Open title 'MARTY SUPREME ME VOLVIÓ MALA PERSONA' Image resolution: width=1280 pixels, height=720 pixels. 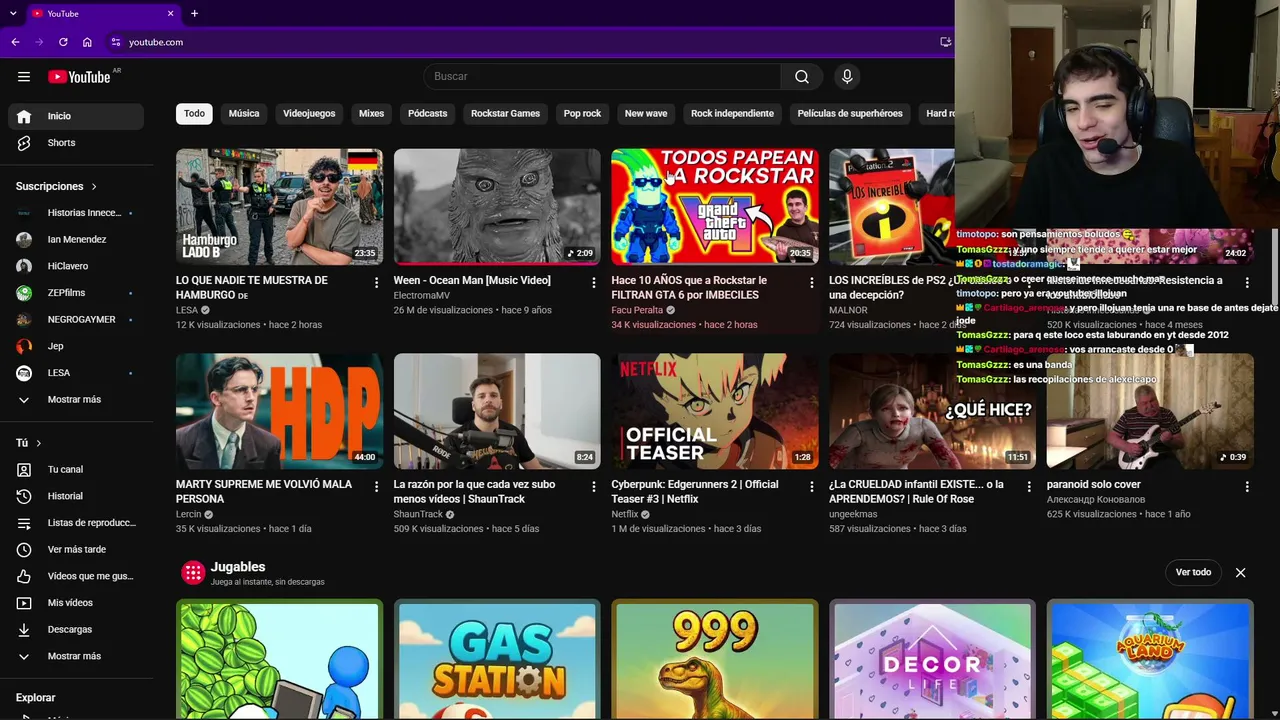tap(264, 491)
